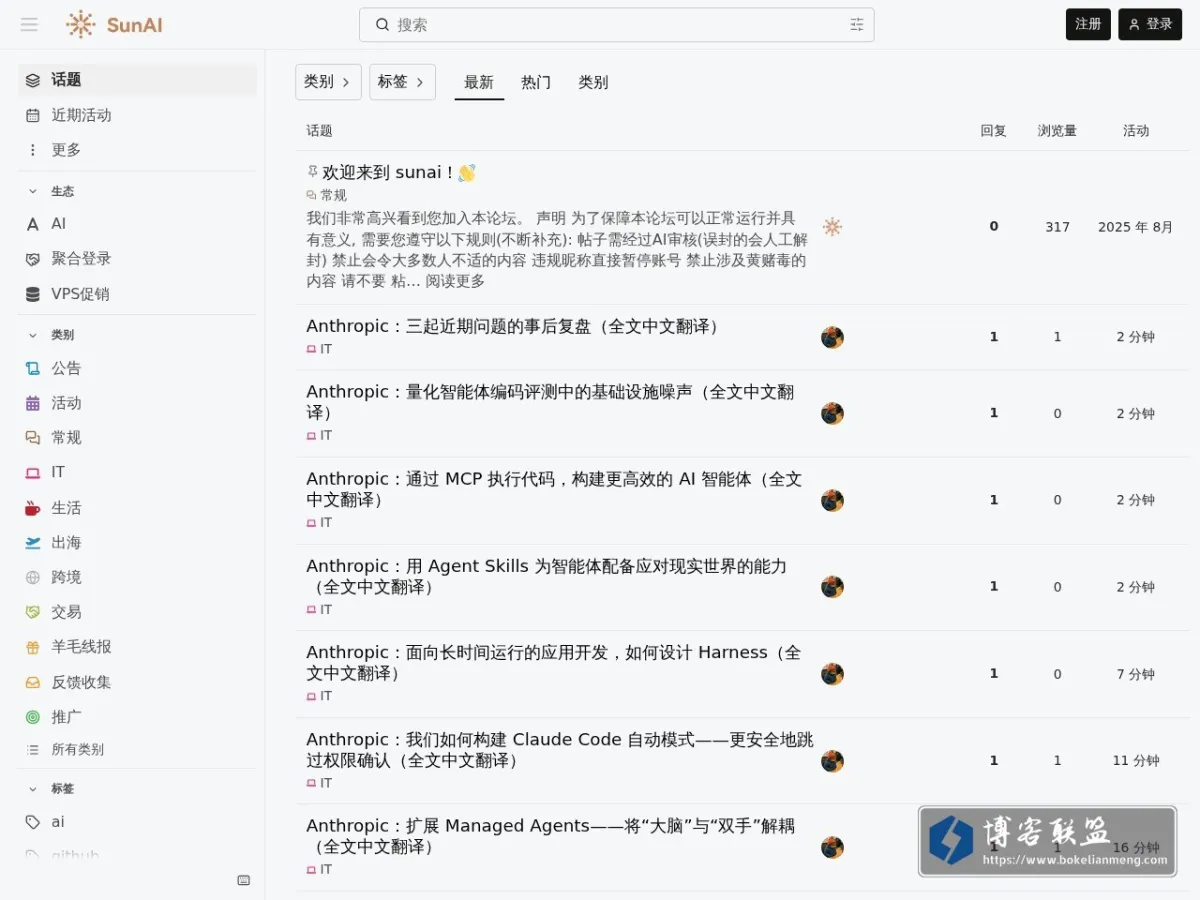This screenshot has width=1200, height=900.
Task: Click 317 view count
Action: coord(1057,227)
